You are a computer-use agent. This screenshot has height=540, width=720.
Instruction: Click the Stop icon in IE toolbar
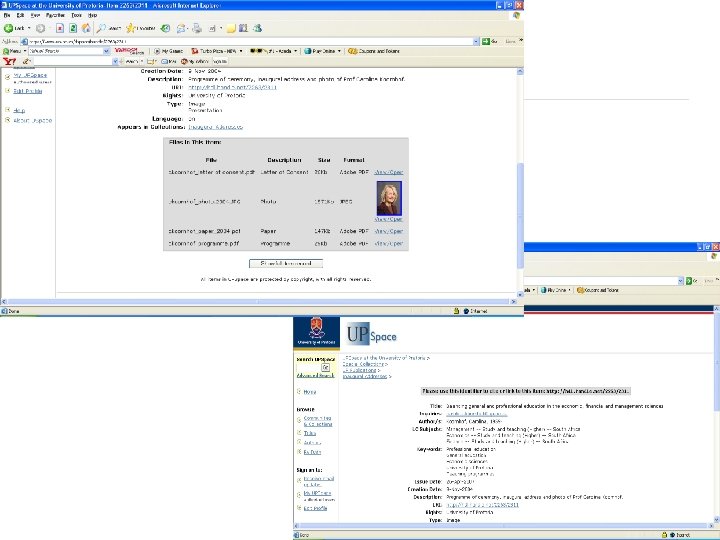[60, 28]
